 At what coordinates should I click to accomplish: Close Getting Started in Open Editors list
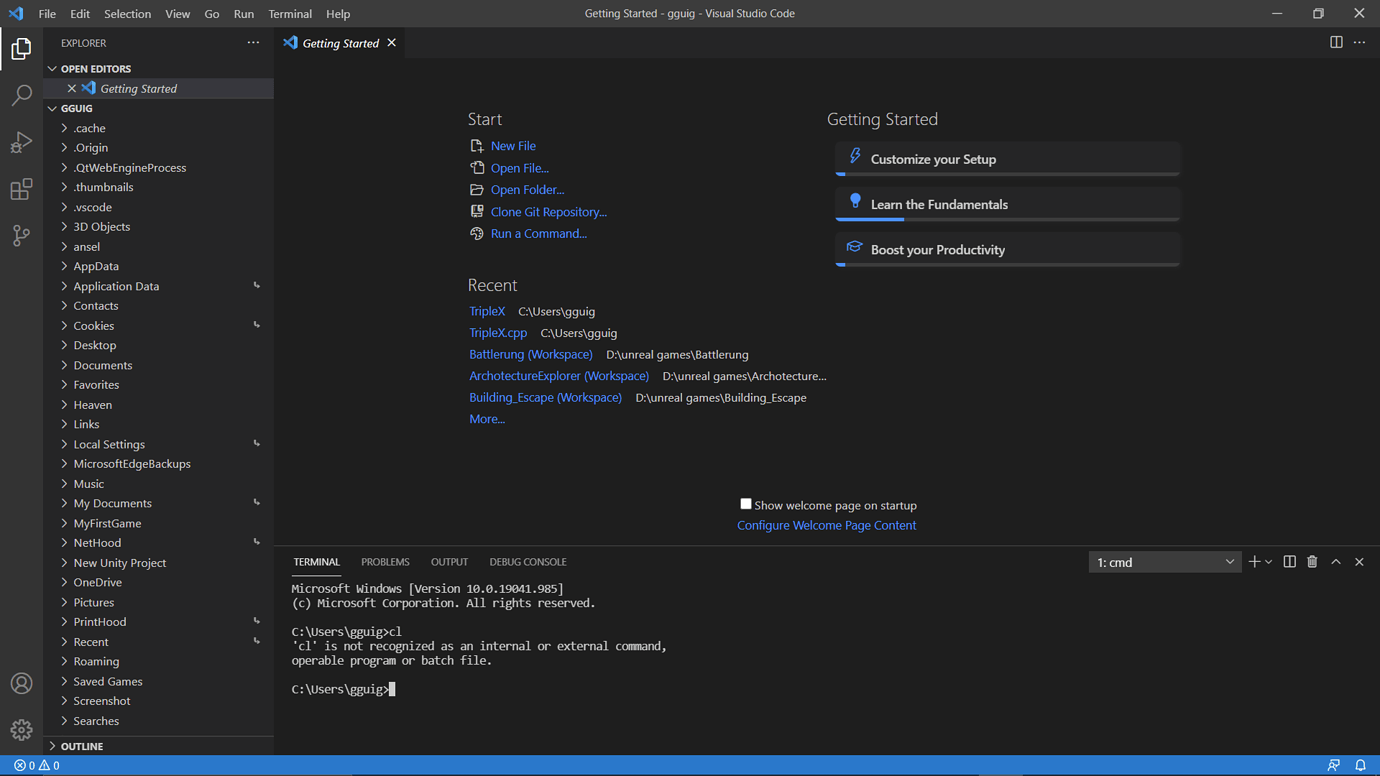[x=72, y=88]
